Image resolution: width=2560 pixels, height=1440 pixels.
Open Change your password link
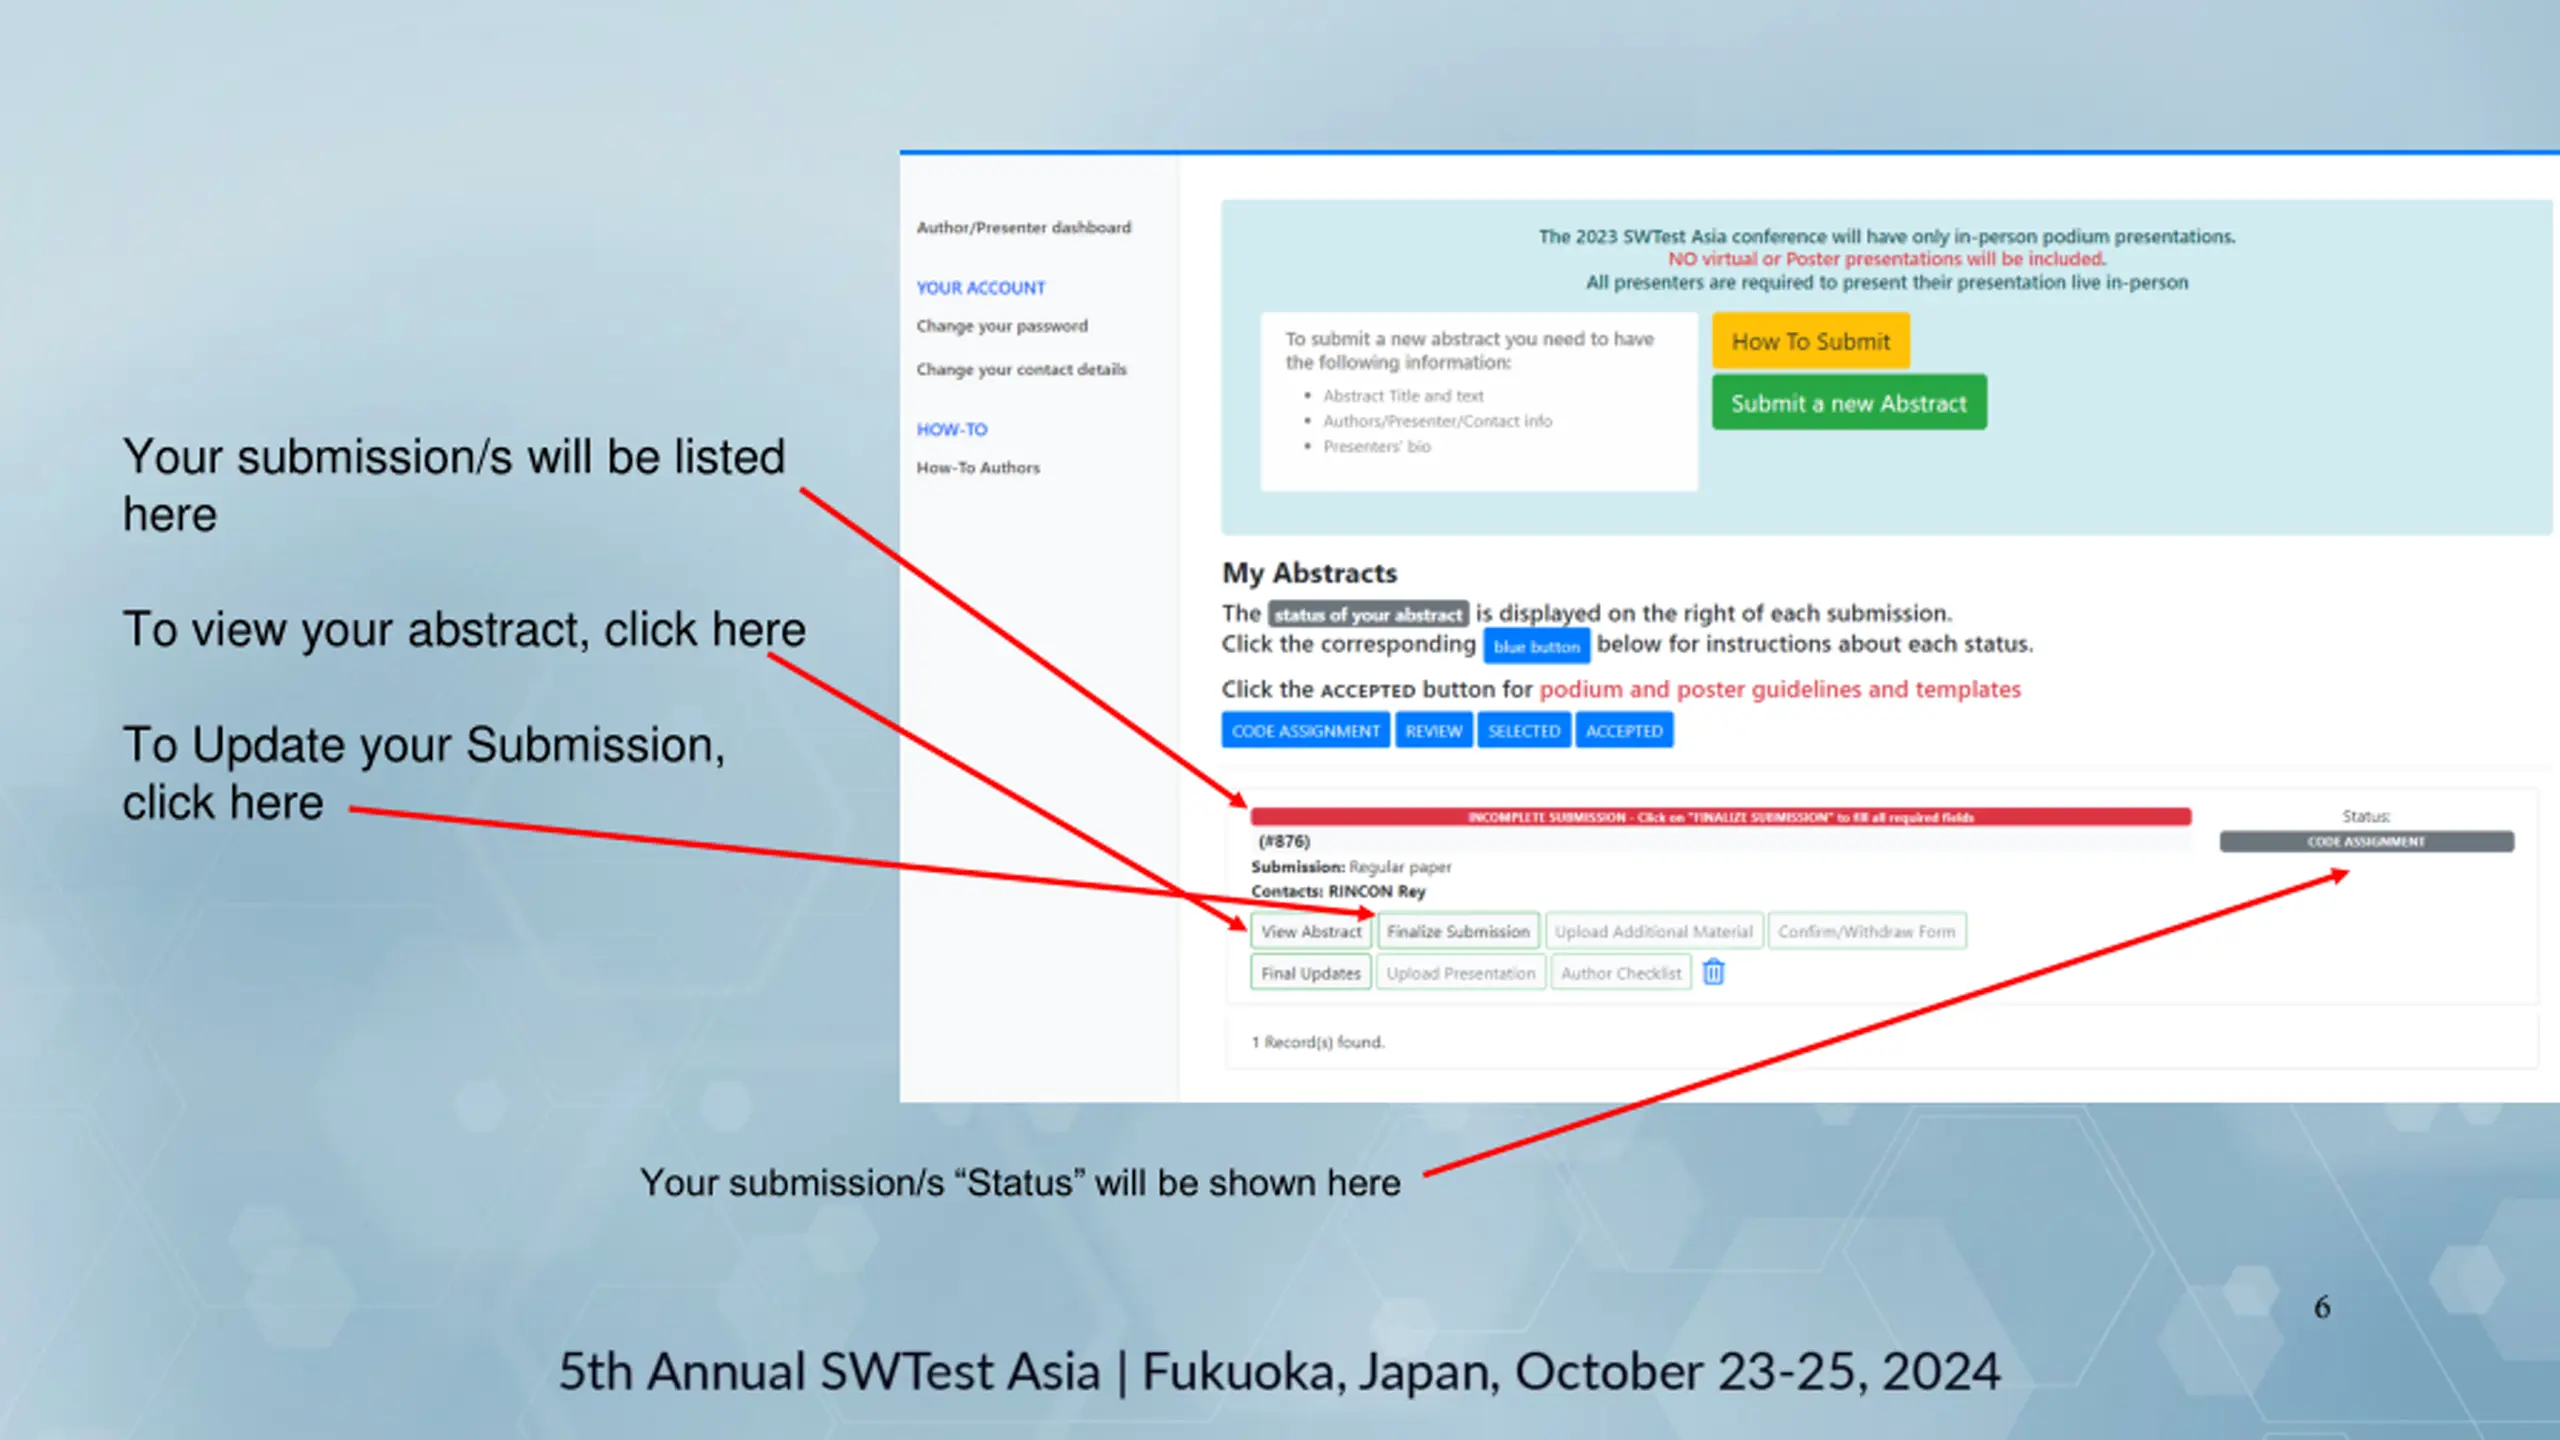pyautogui.click(x=1002, y=326)
